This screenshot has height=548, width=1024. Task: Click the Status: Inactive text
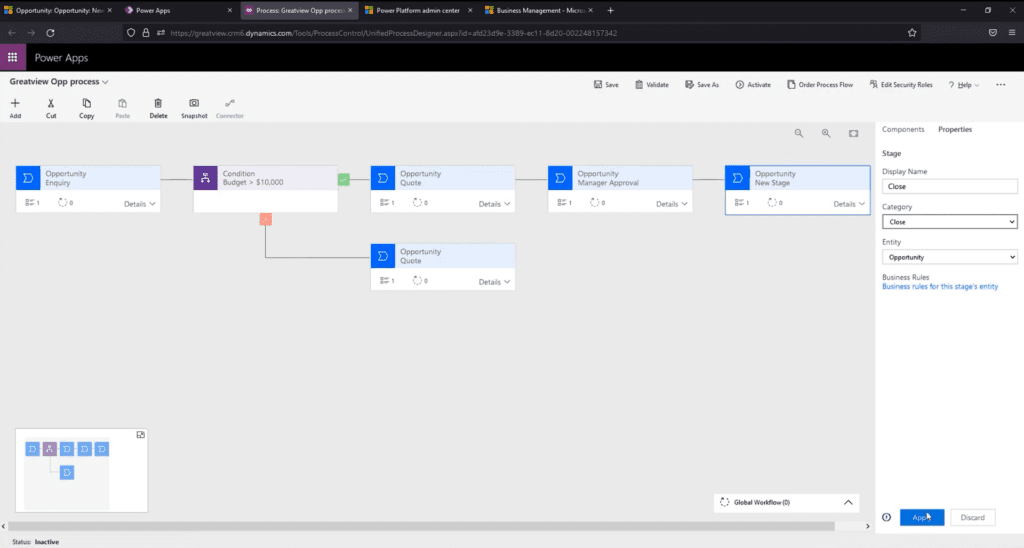pyautogui.click(x=35, y=542)
